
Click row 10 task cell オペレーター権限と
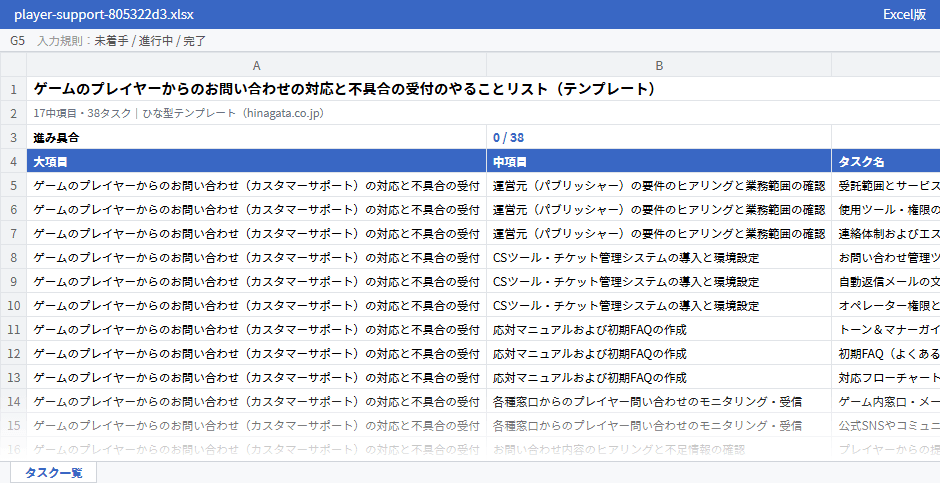(x=885, y=305)
